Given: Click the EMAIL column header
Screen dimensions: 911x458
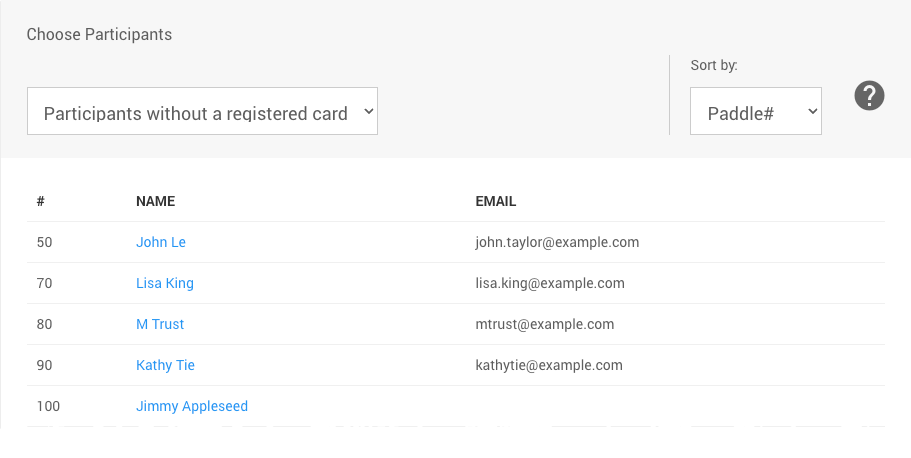Looking at the screenshot, I should pos(496,201).
